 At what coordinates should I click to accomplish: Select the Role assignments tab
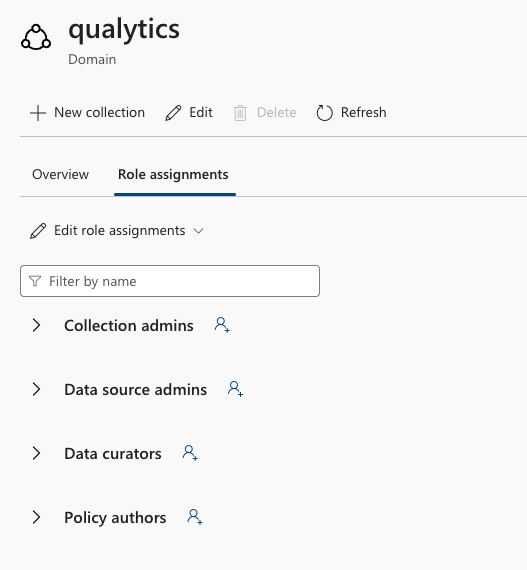pos(173,175)
